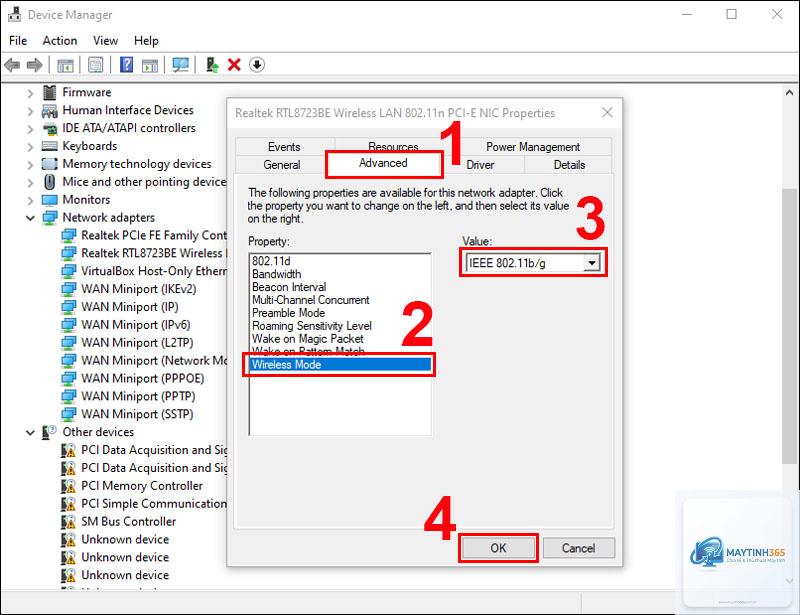
Task: Click the Update driver toolbar icon
Action: [212, 65]
